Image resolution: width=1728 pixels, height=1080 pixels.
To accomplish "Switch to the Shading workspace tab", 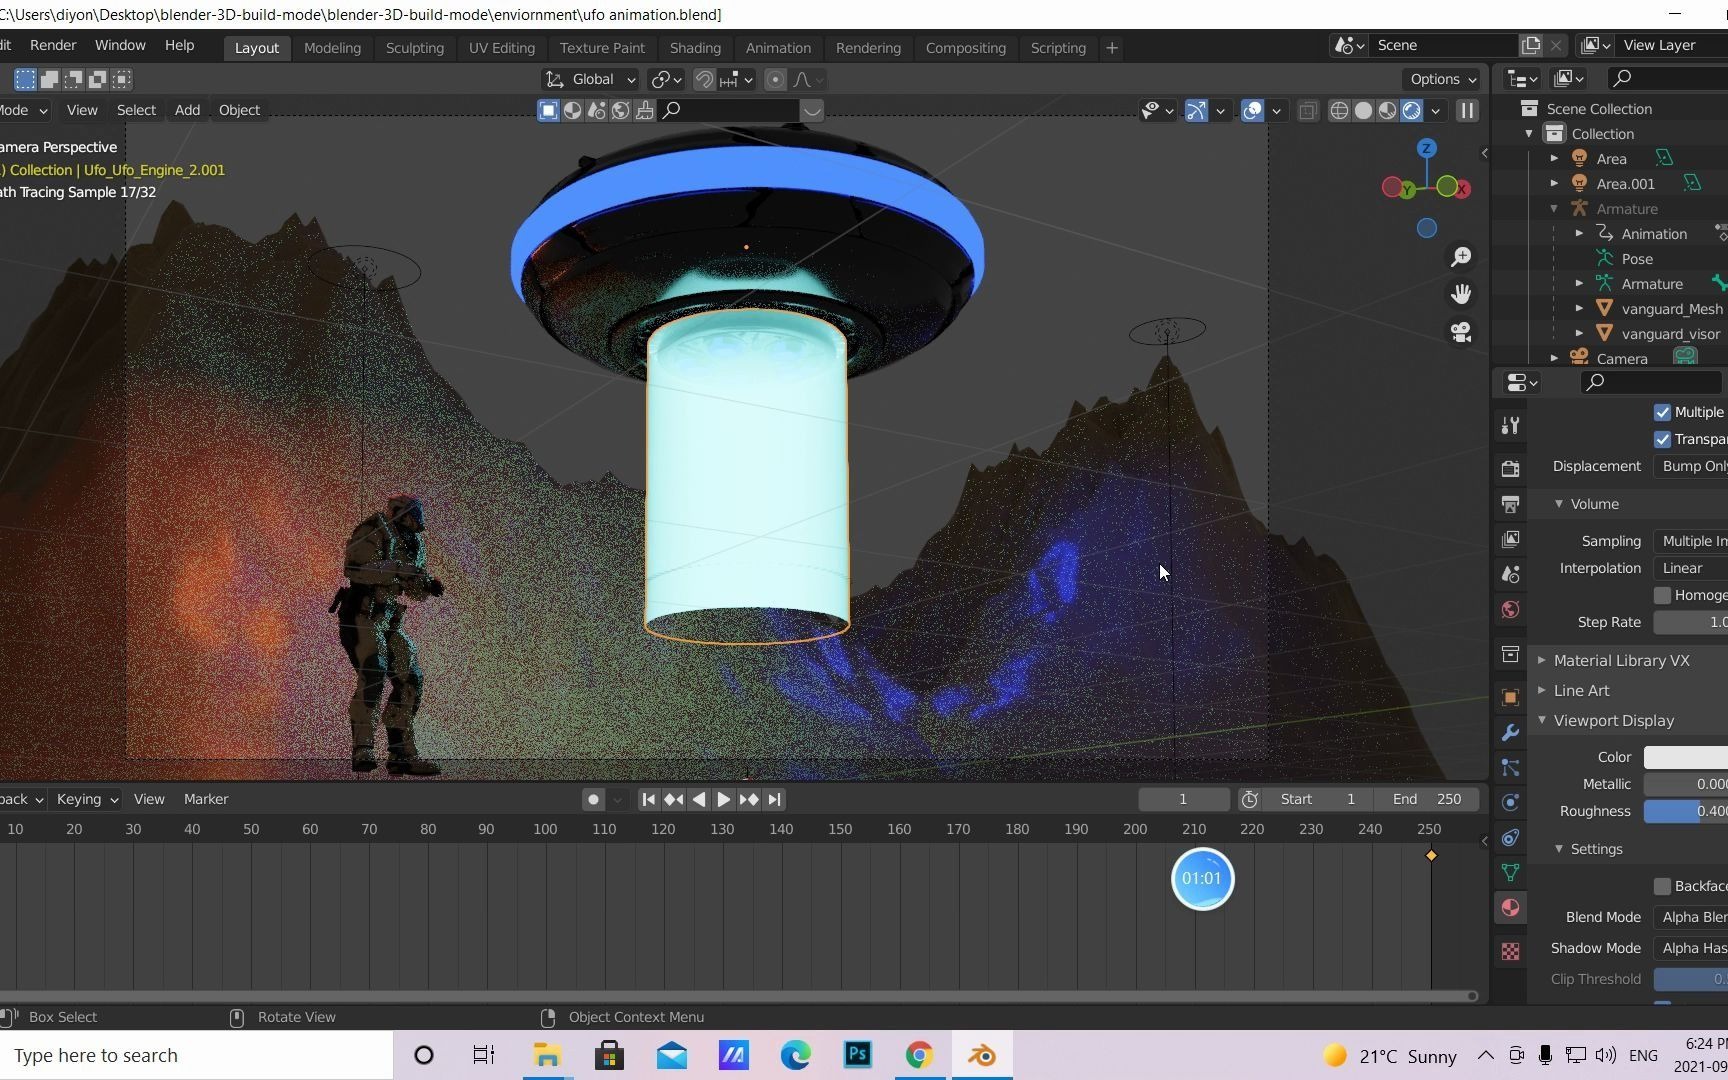I will coord(695,48).
